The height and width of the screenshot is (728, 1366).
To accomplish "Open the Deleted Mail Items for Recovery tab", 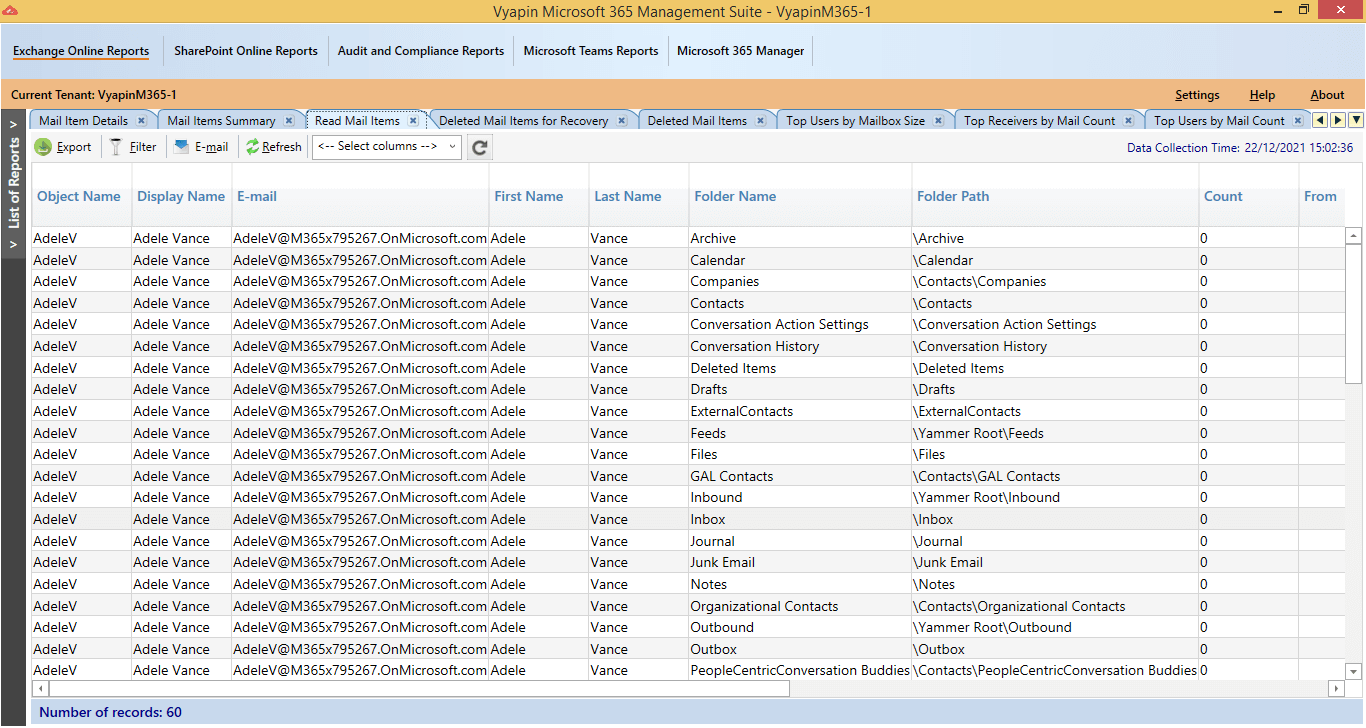I will [524, 121].
